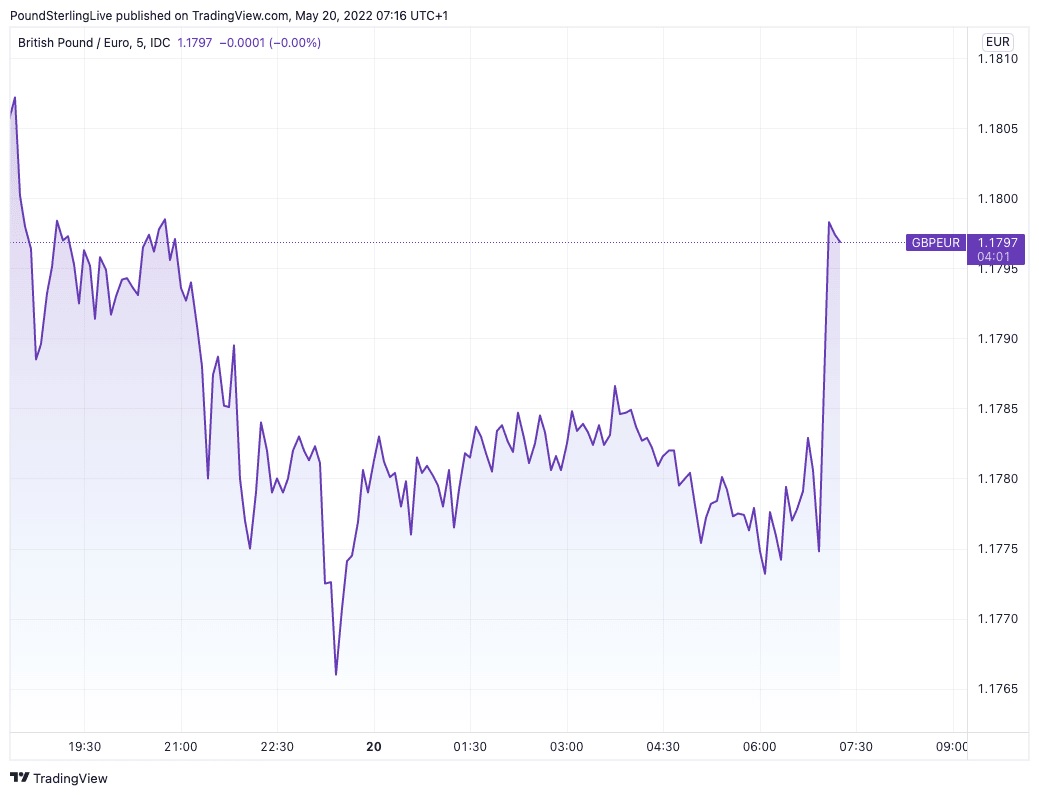Select the 03:00 time axis label
The image size is (1039, 795).
[567, 747]
